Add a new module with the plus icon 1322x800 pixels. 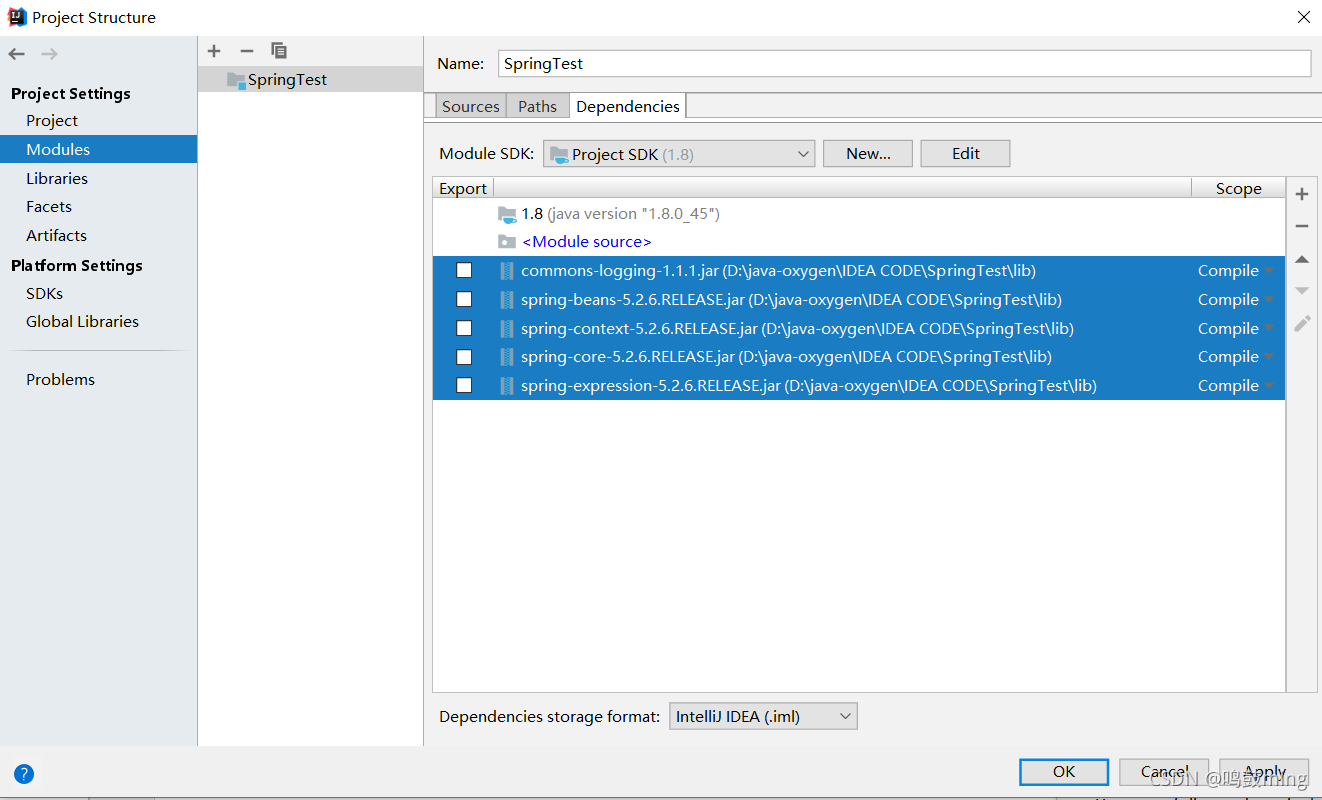pos(214,50)
